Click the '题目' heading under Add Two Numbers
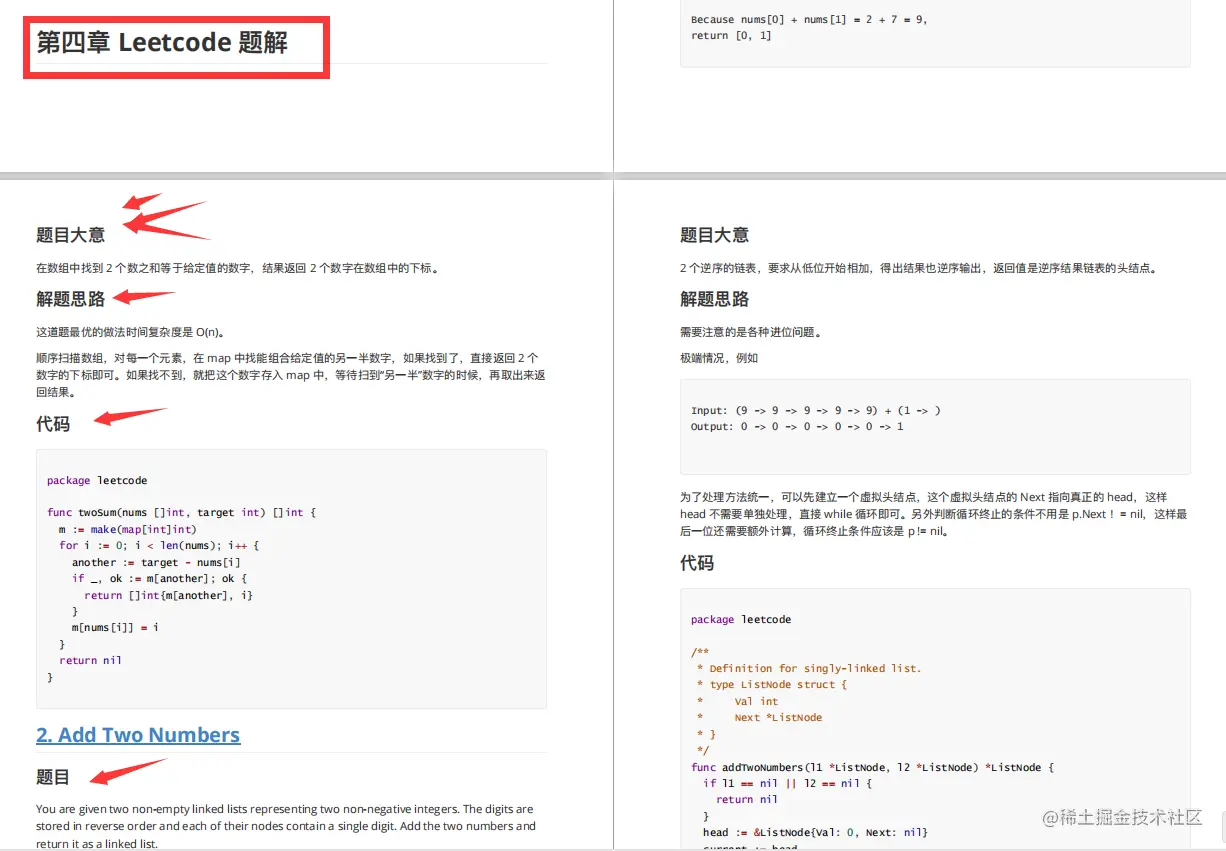This screenshot has height=851, width=1226. (53, 777)
